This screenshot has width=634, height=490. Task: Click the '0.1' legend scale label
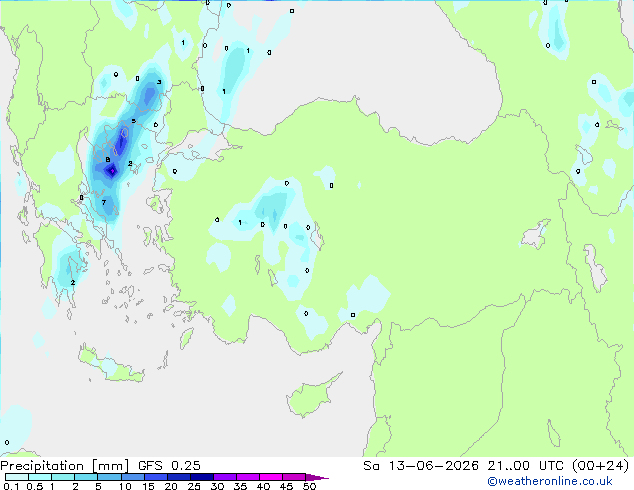[x=11, y=486]
